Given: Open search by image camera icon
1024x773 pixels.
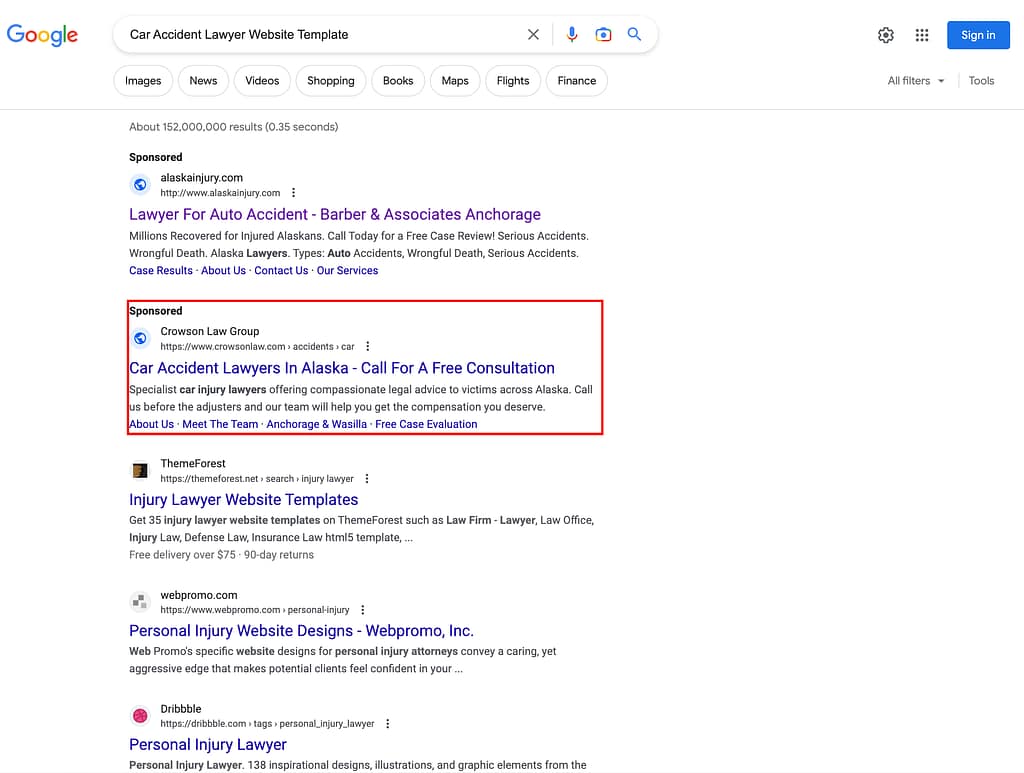Looking at the screenshot, I should (603, 35).
